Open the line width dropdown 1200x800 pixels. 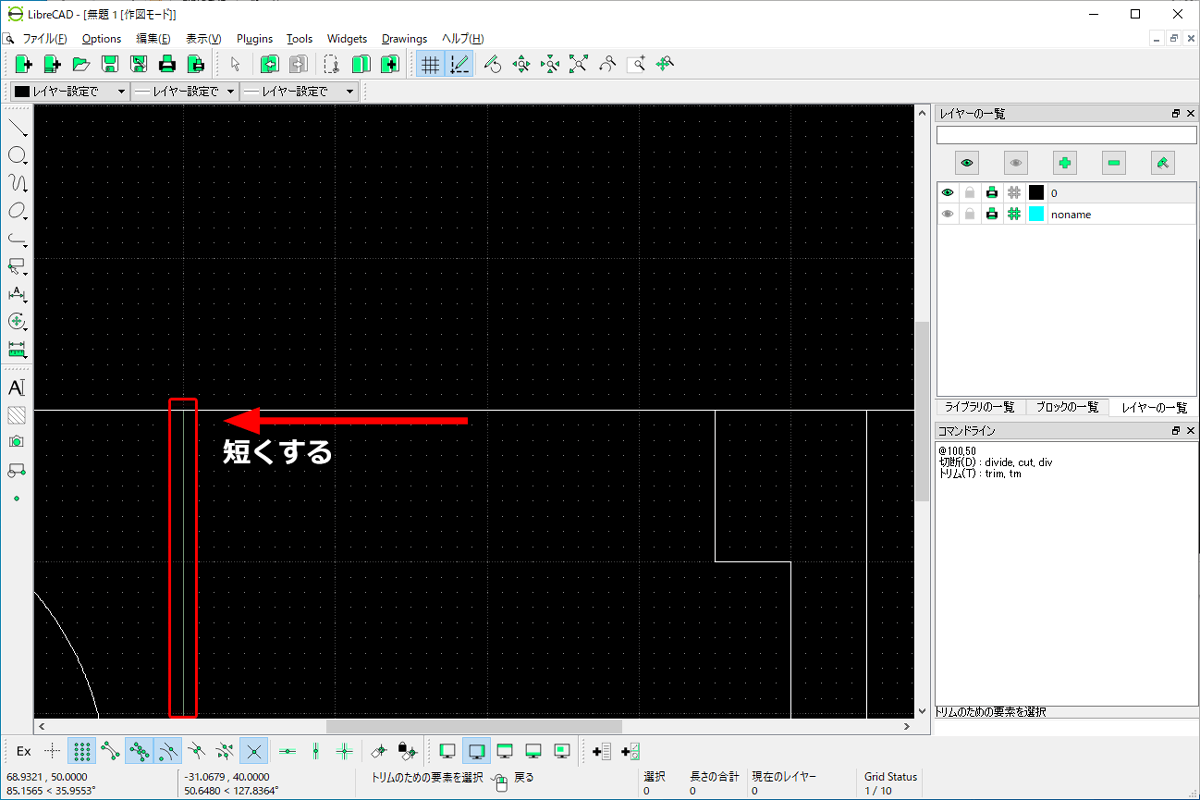[x=185, y=91]
